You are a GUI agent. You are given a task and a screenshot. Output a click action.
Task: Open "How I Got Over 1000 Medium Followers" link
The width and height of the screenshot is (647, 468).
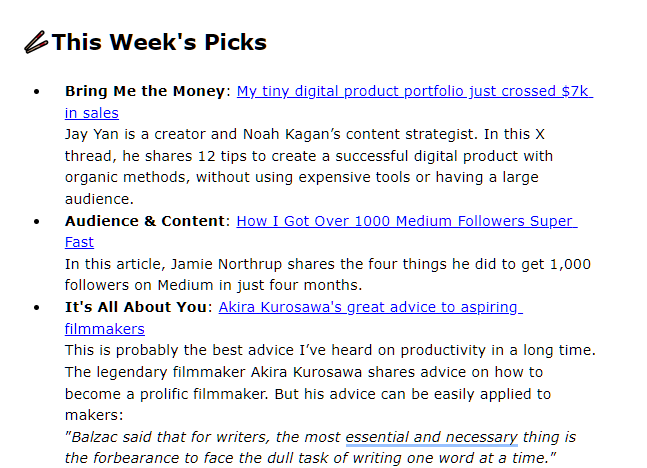click(x=407, y=221)
